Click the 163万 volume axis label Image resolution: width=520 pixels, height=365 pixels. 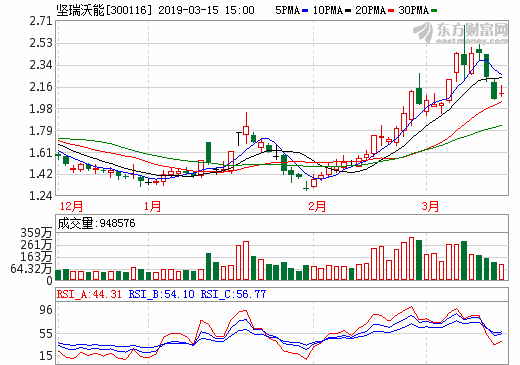[x=37, y=257]
